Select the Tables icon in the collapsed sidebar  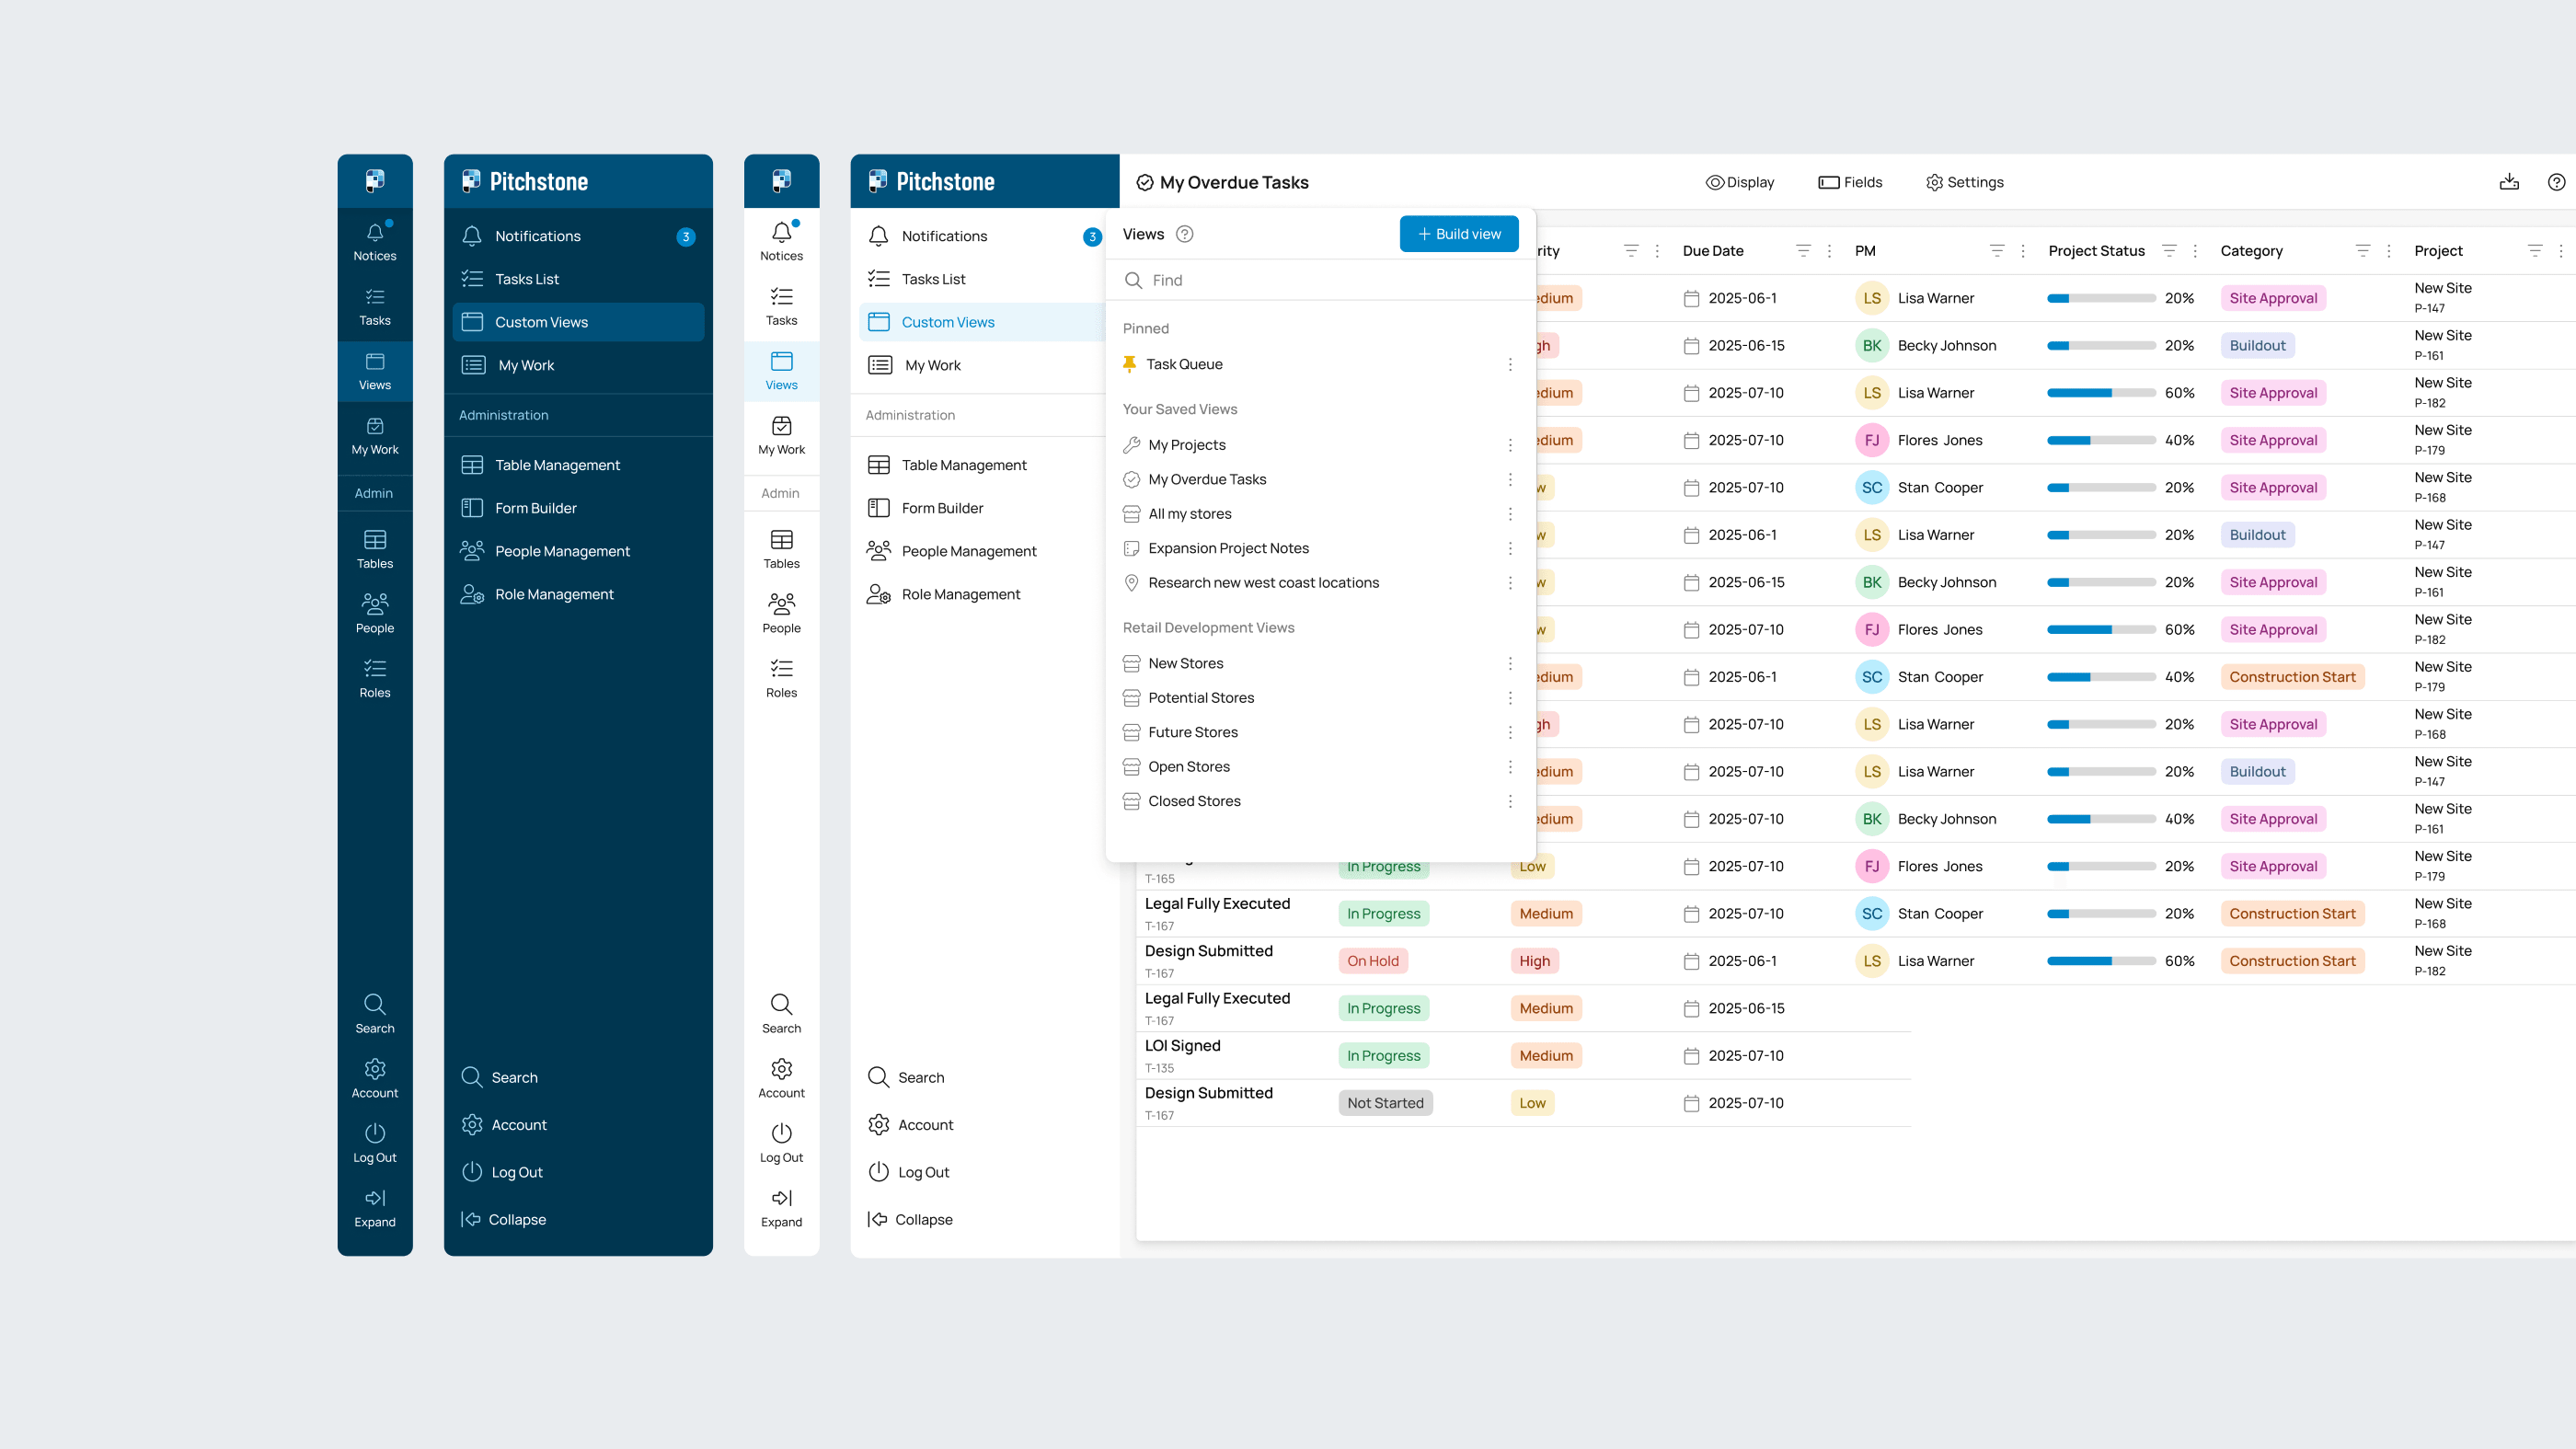coord(375,548)
